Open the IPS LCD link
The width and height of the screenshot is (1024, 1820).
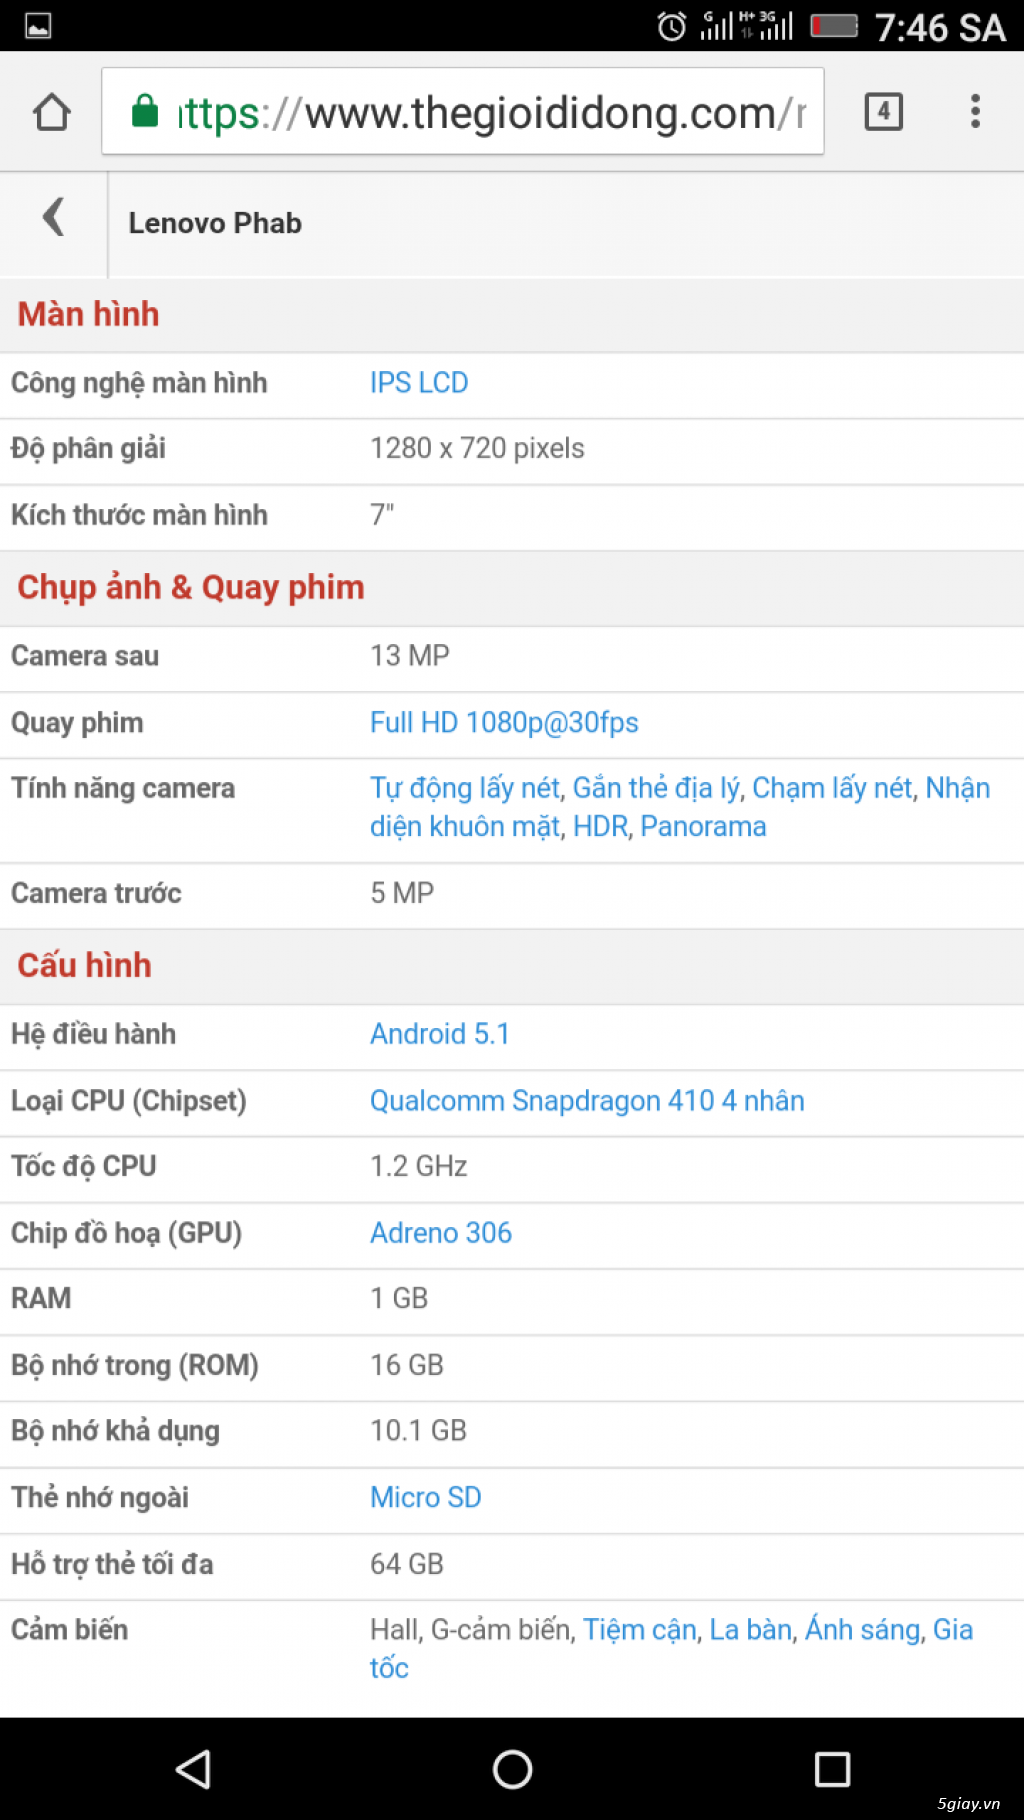click(419, 383)
